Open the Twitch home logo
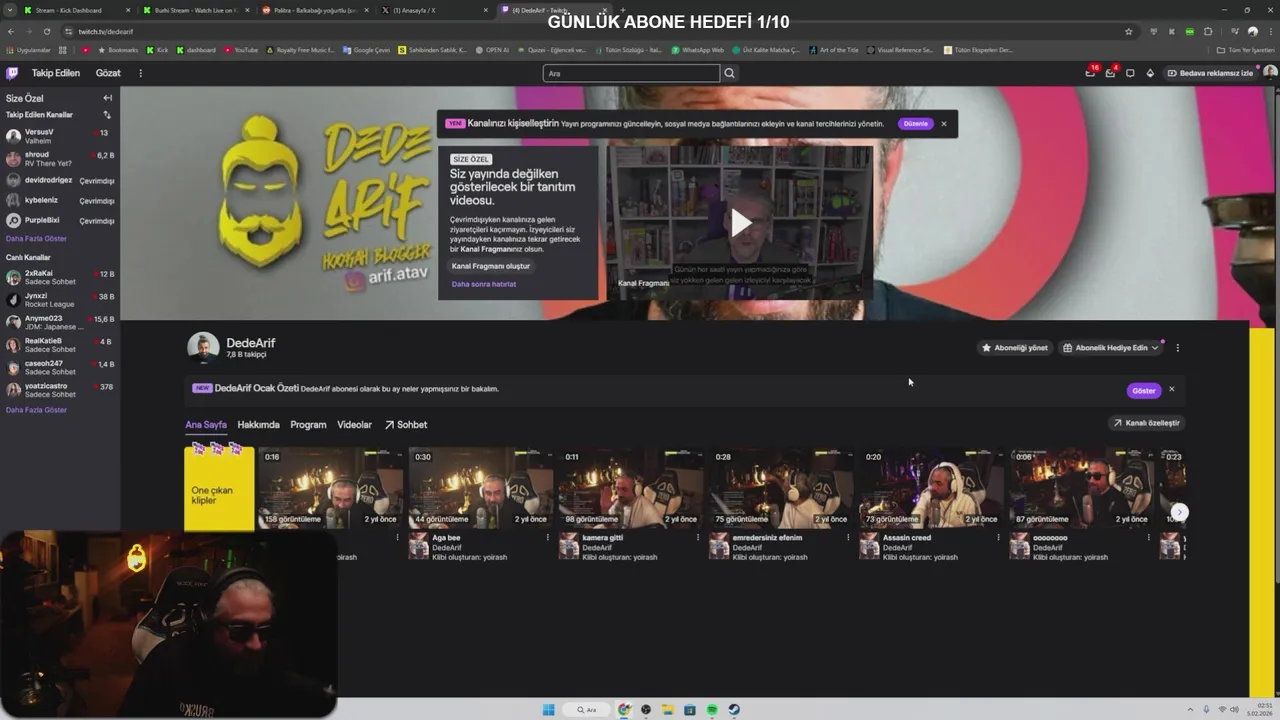 point(12,73)
